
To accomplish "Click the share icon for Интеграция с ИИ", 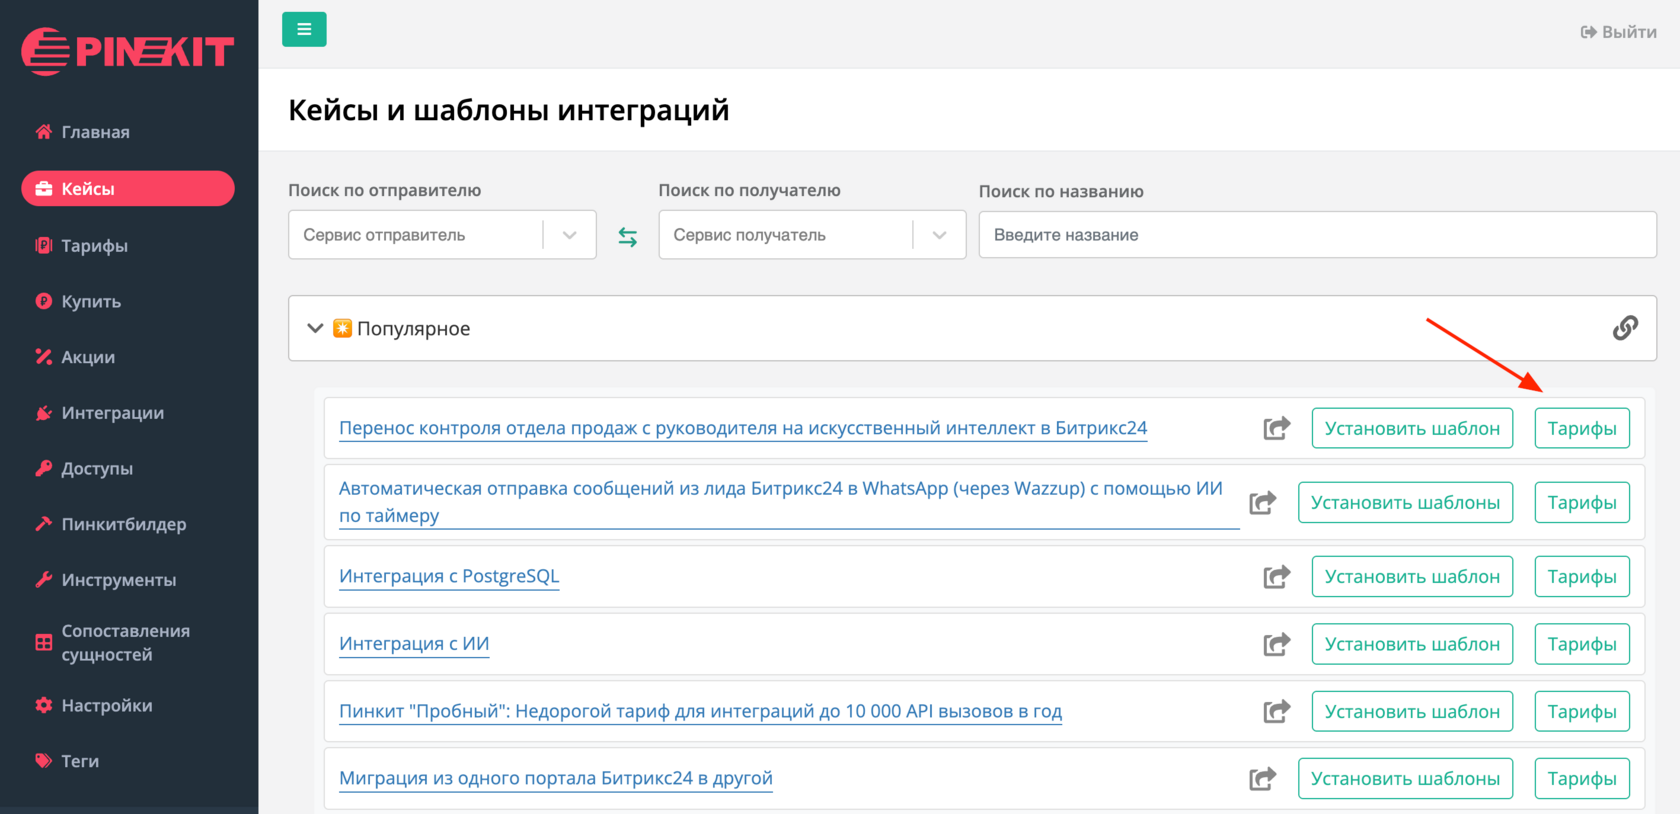I will tap(1276, 644).
